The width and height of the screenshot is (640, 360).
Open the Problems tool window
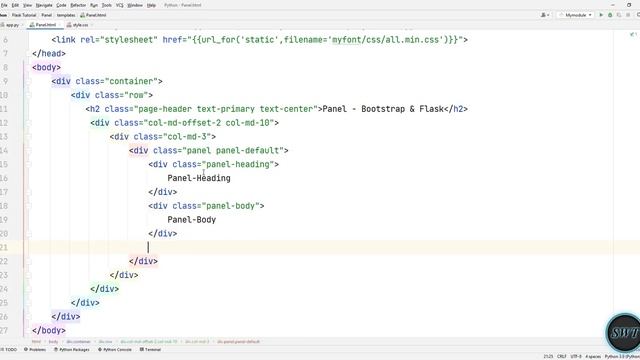point(35,350)
